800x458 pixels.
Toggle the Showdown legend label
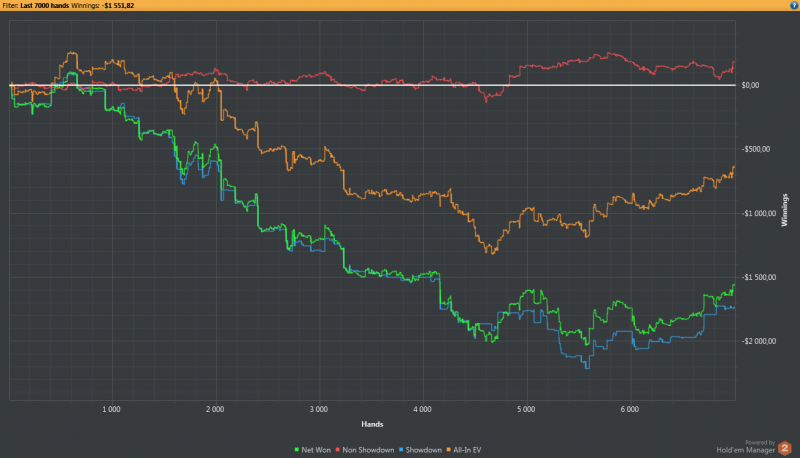coord(423,450)
